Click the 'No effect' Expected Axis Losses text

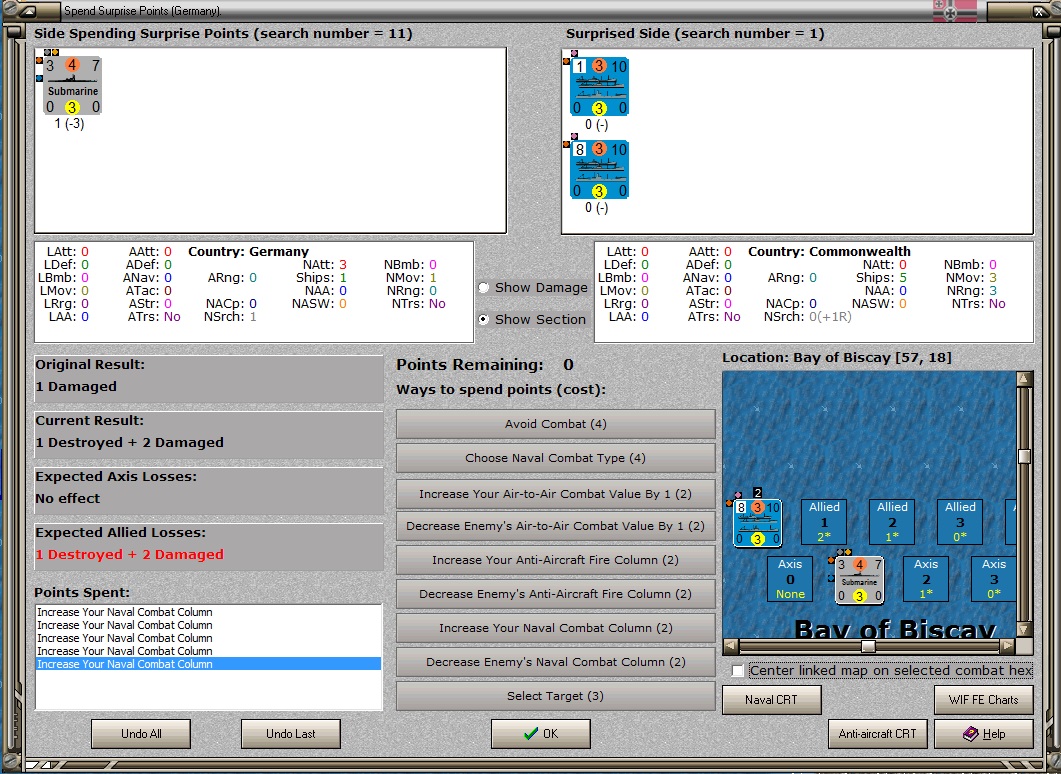click(68, 499)
